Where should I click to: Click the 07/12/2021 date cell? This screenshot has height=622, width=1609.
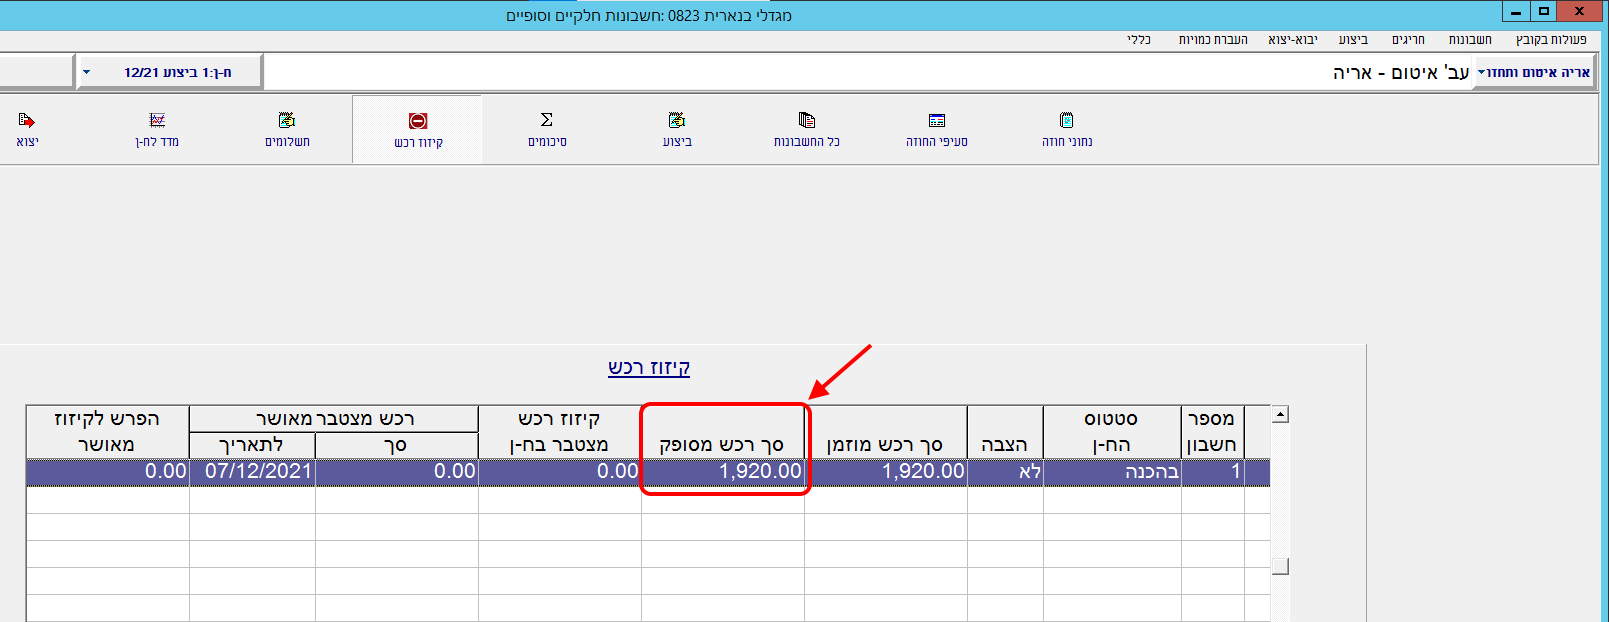point(253,471)
